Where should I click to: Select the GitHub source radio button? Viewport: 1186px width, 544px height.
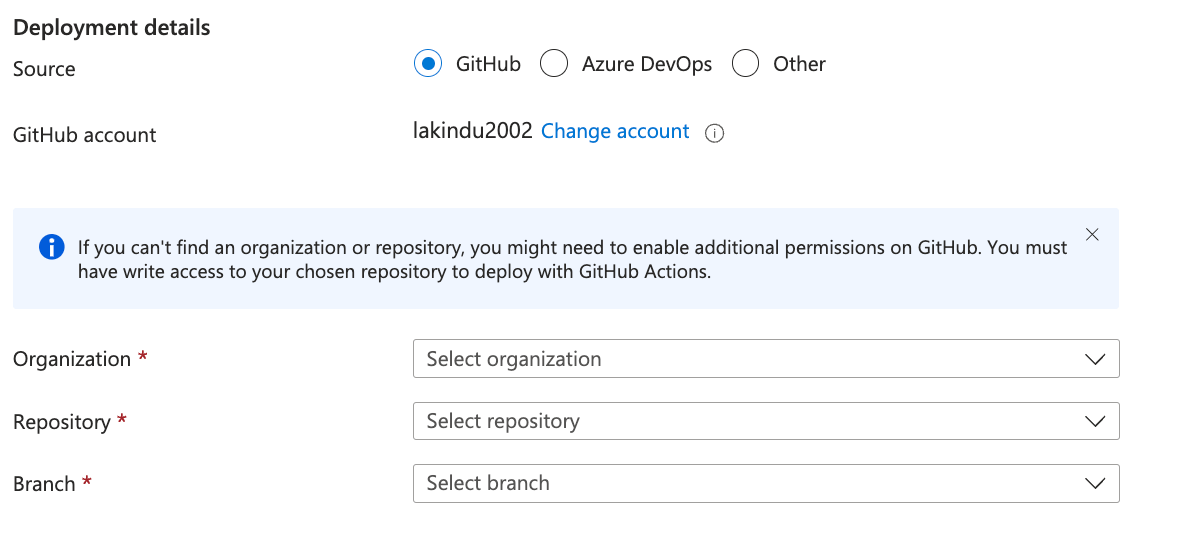pyautogui.click(x=427, y=64)
